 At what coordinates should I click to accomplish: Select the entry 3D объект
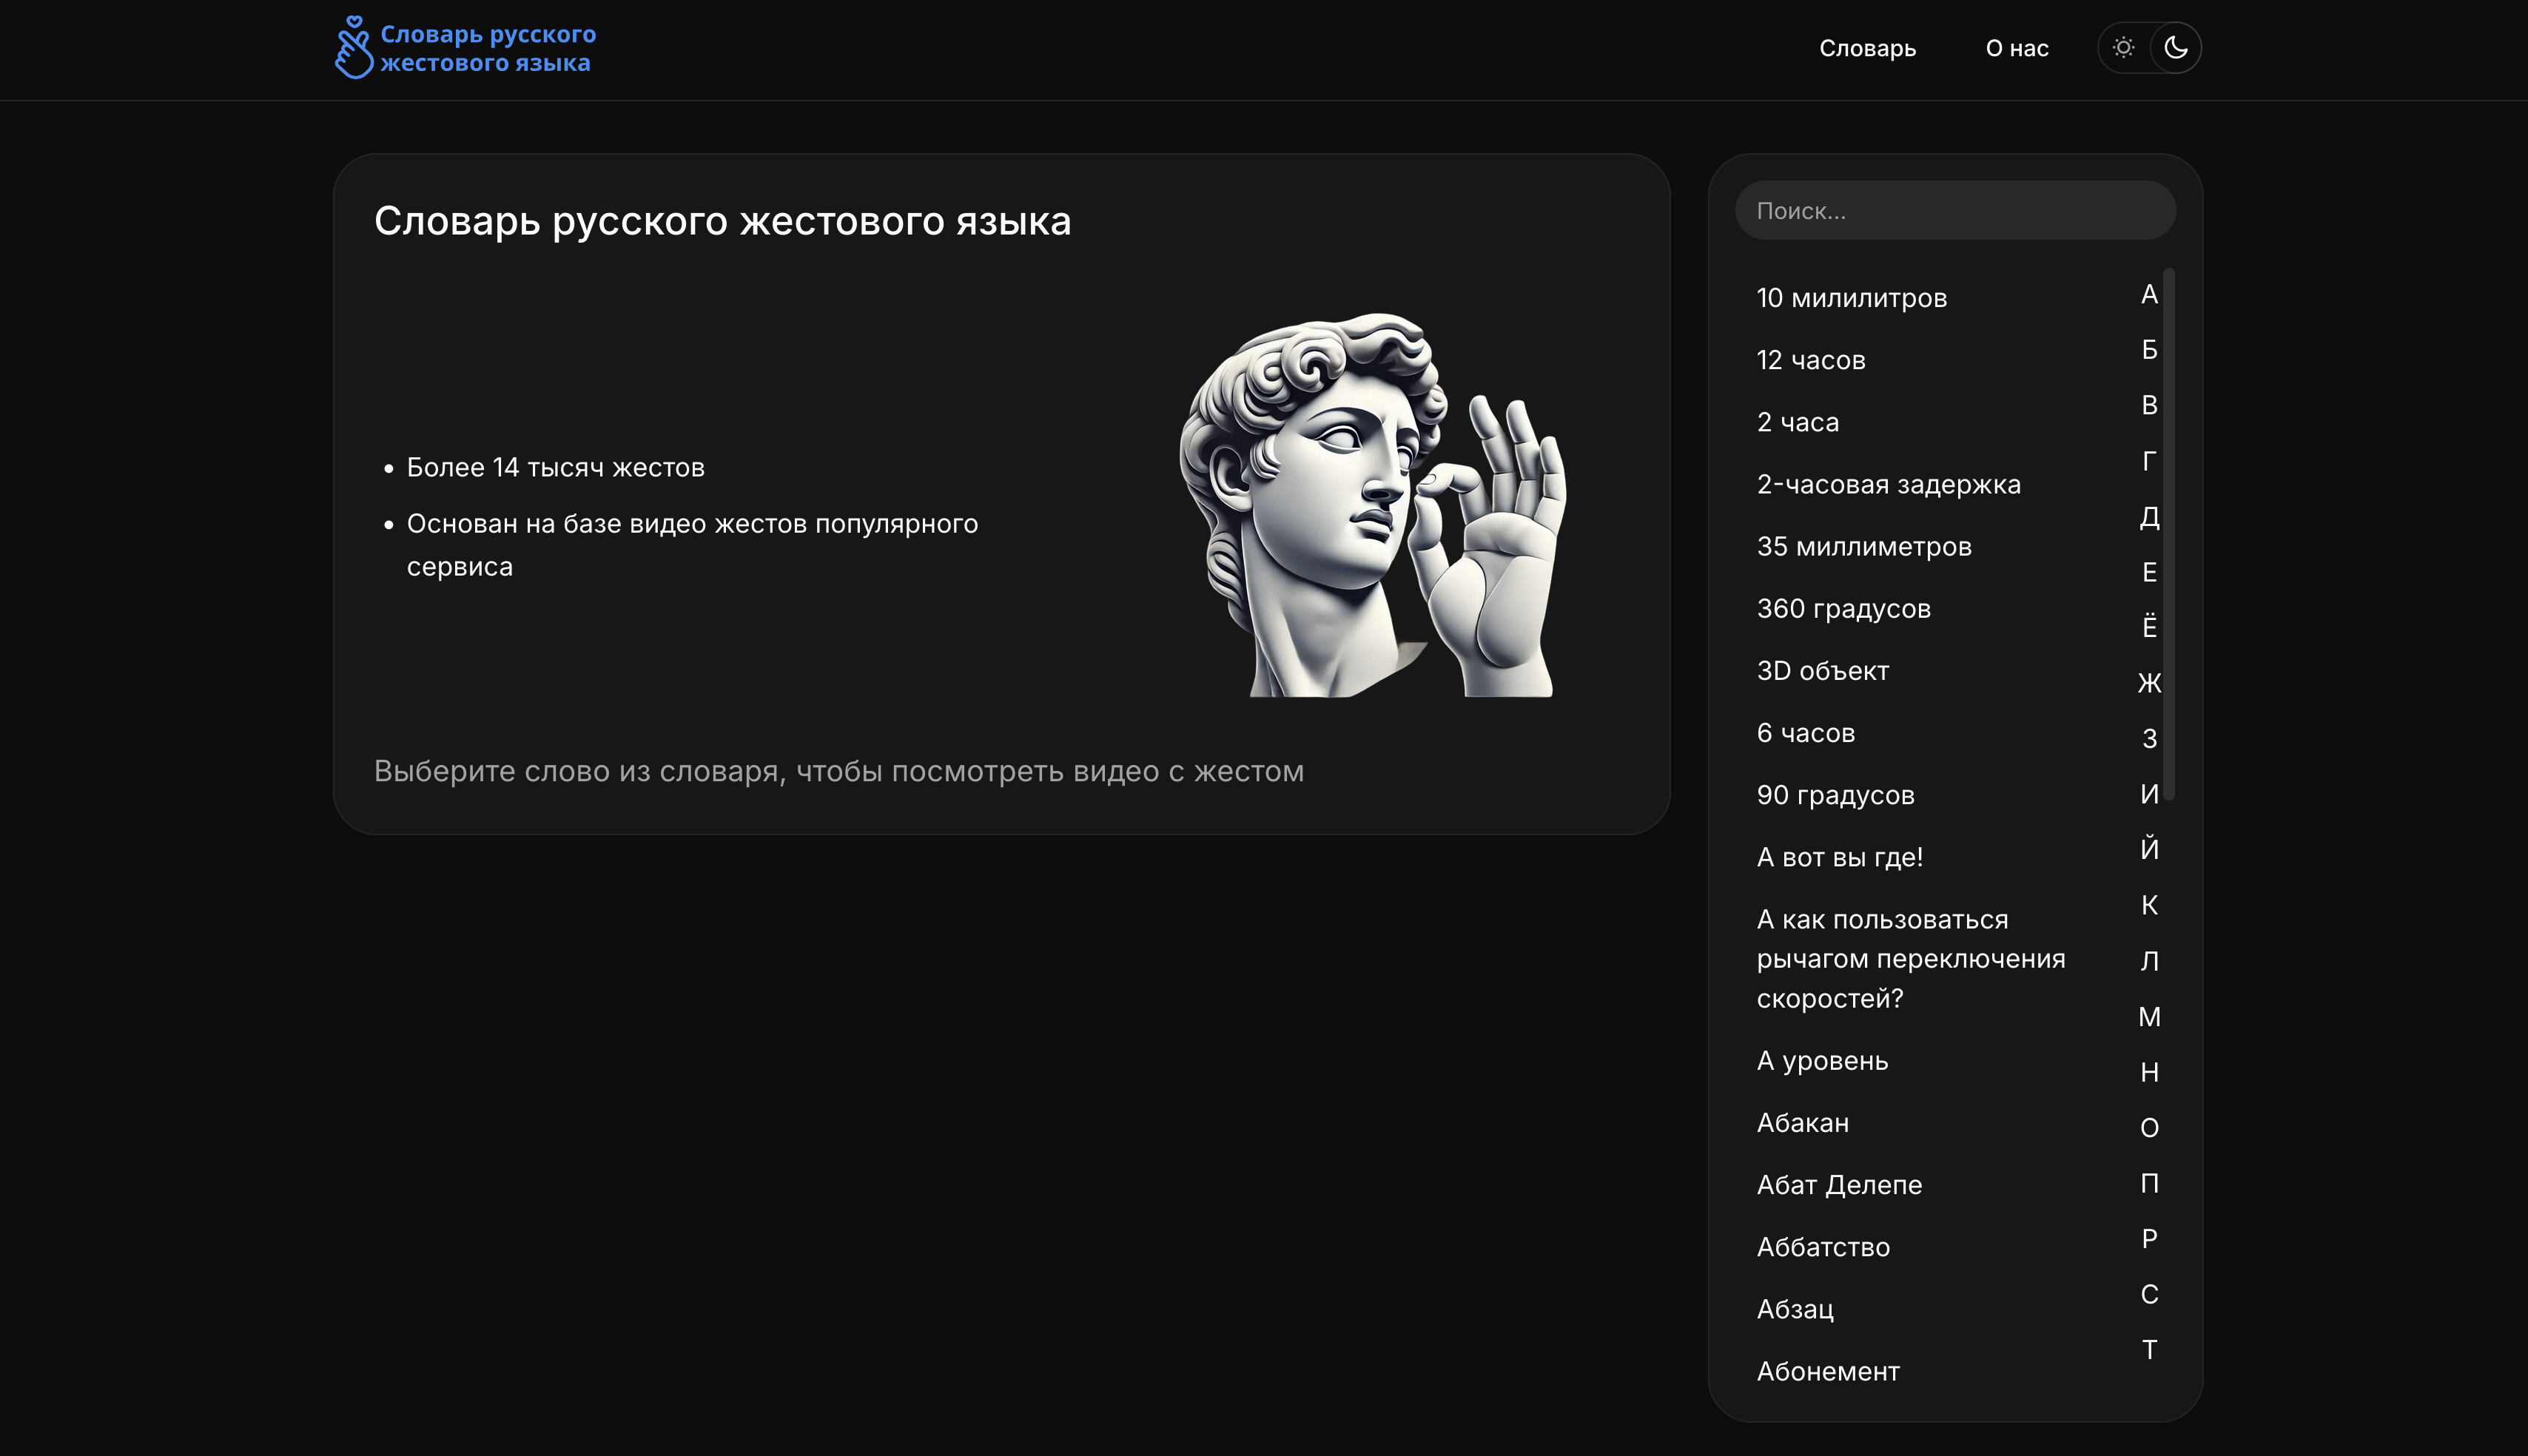pyautogui.click(x=1822, y=670)
